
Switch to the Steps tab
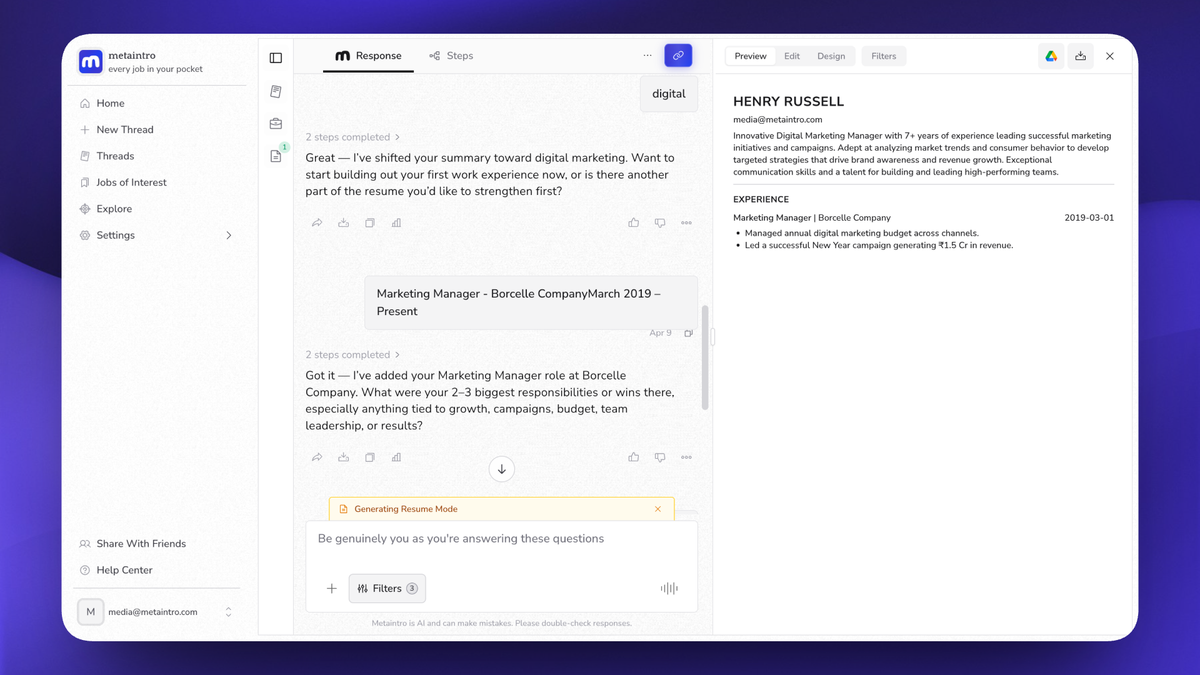[451, 56]
